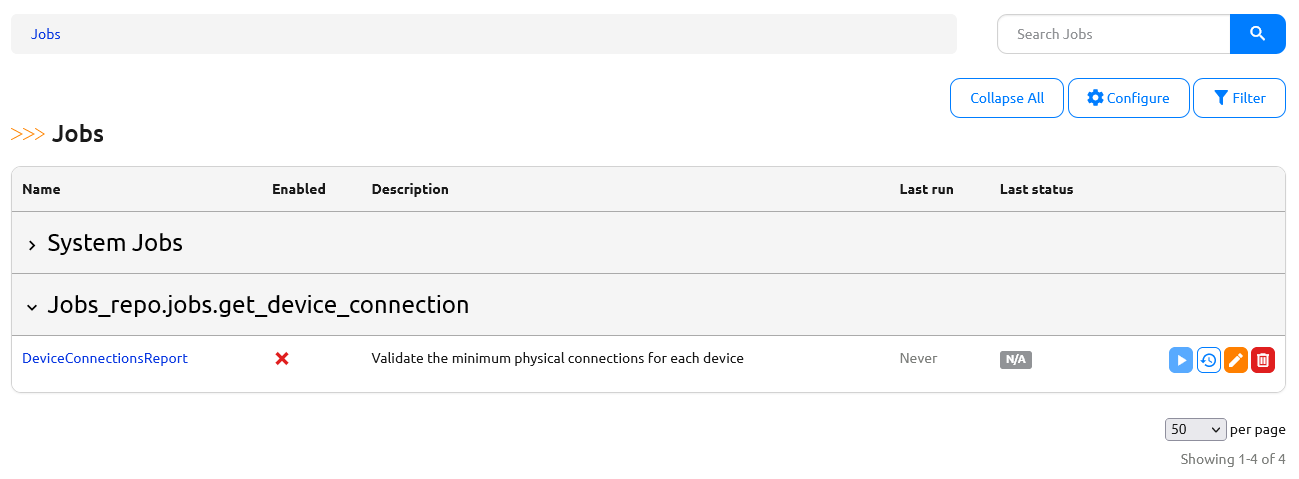Viewport: 1299px width, 479px height.
Task: Click the magnifier search button
Action: coord(1257,34)
